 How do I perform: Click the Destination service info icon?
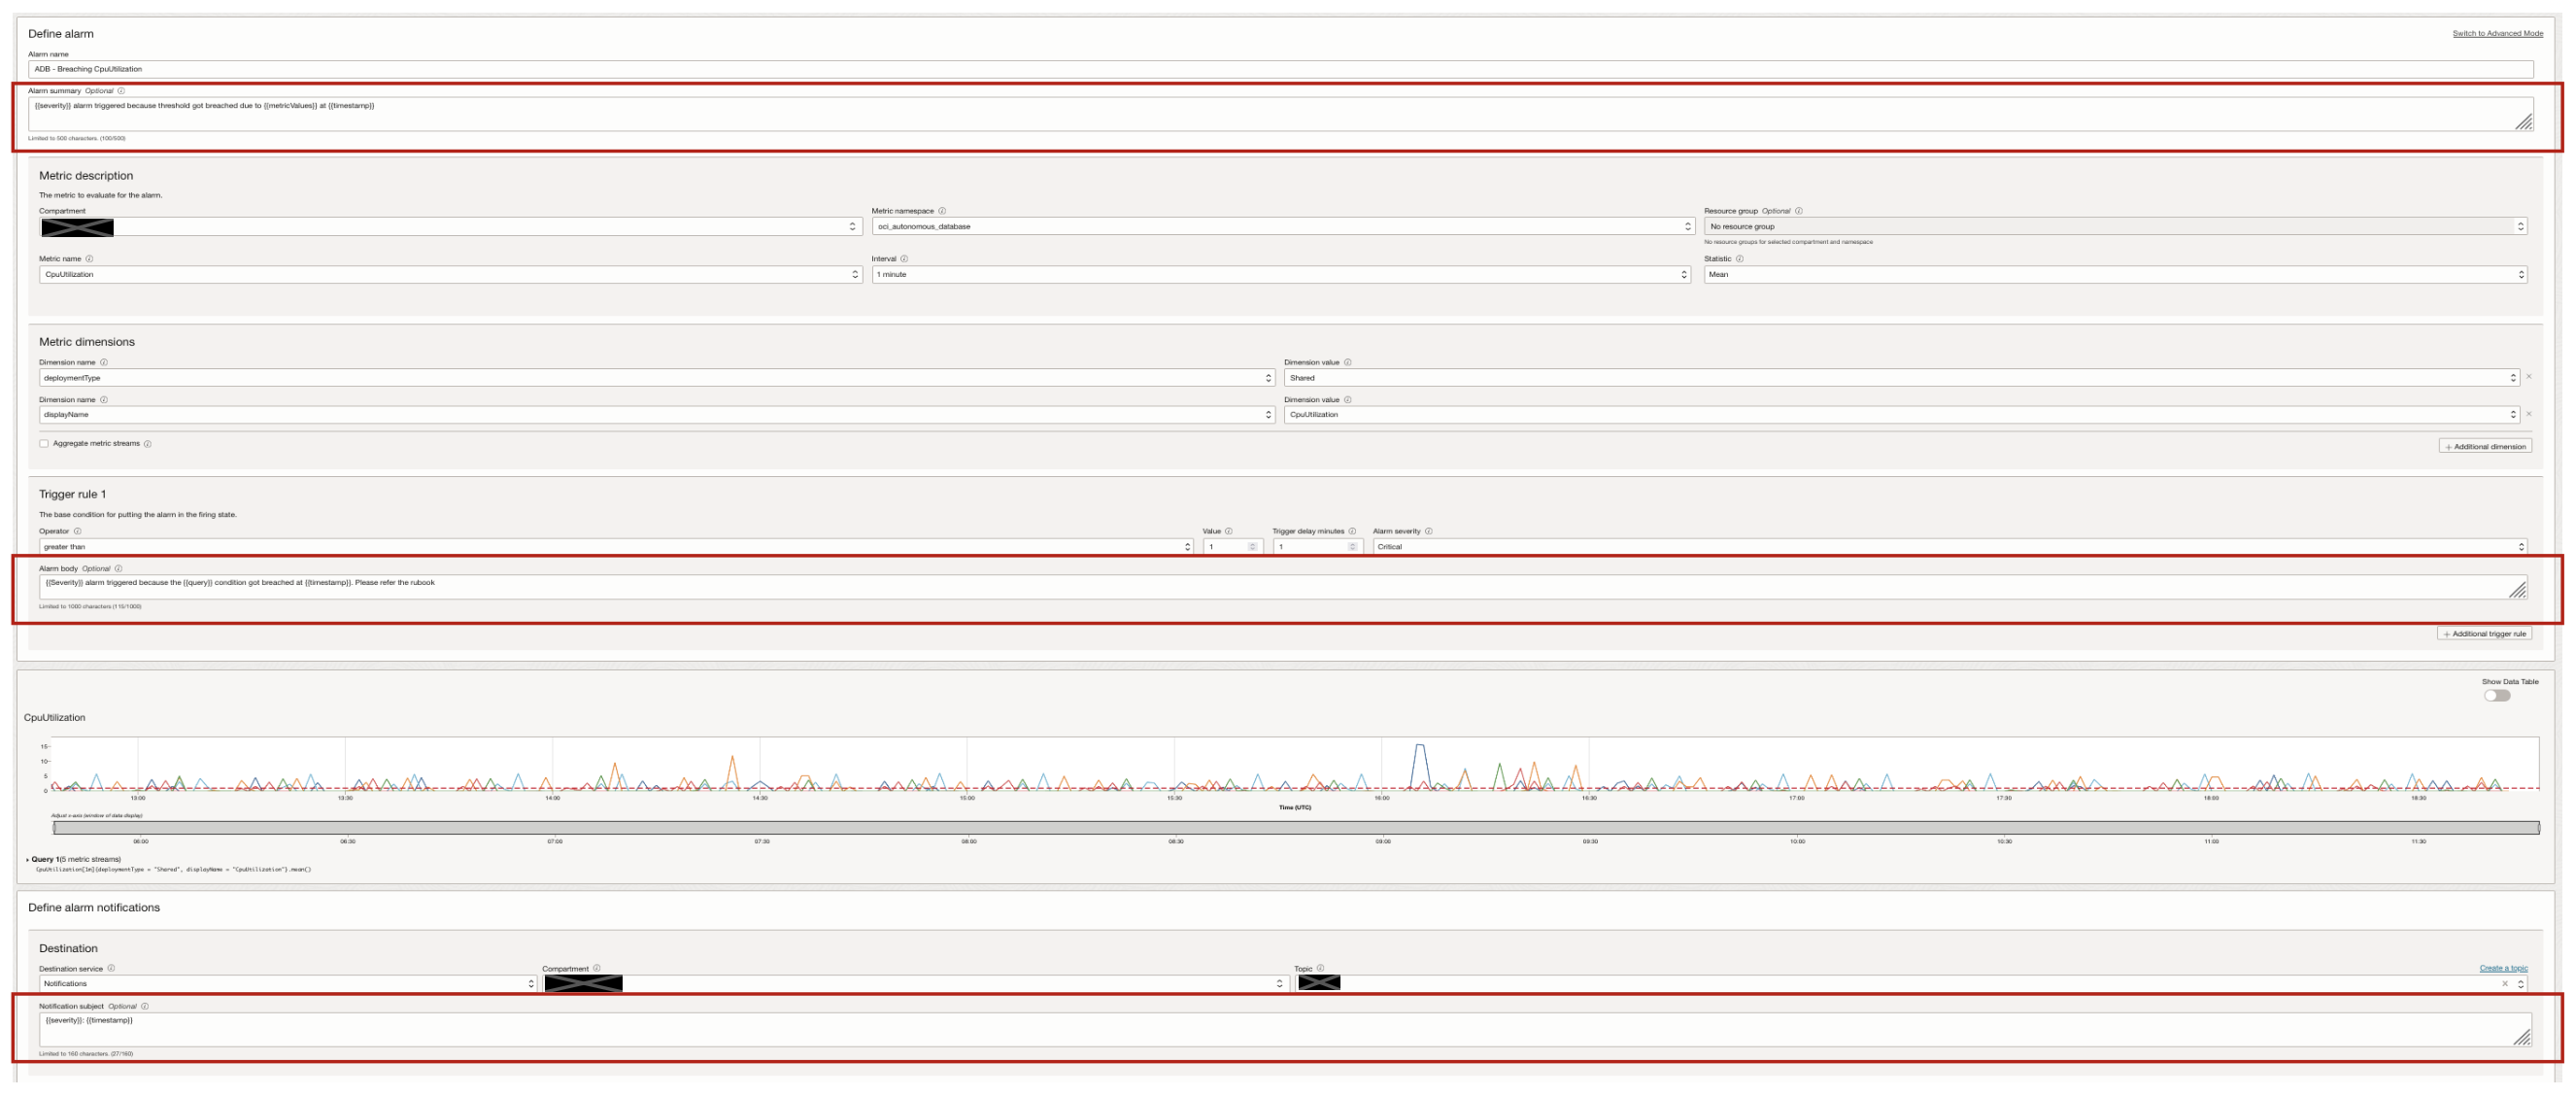click(x=112, y=969)
